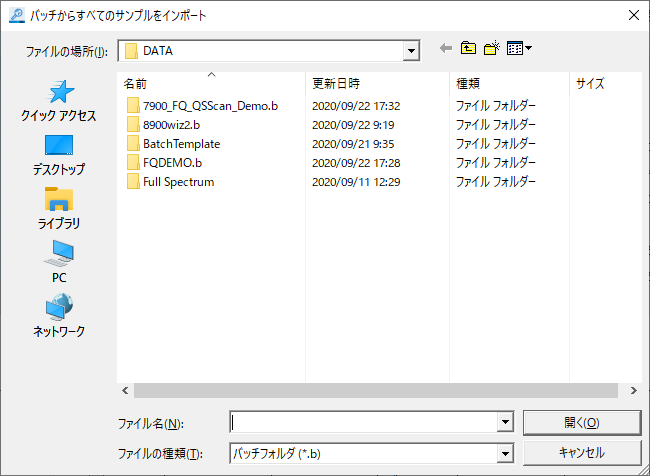The height and width of the screenshot is (476, 650).
Task: Open the view menu icon
Action: tap(519, 49)
